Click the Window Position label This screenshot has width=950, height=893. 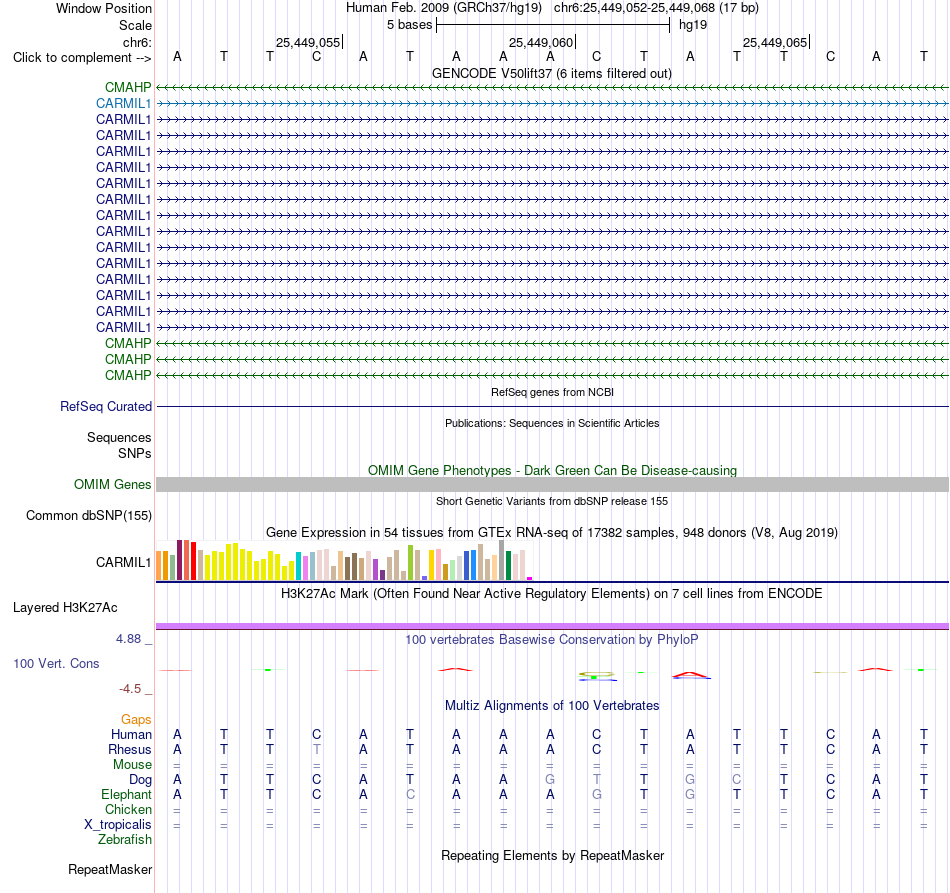coord(104,8)
